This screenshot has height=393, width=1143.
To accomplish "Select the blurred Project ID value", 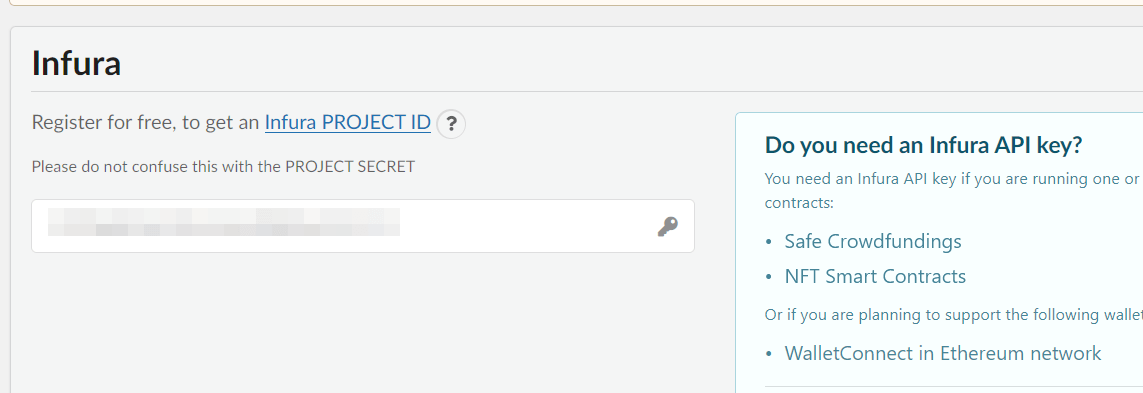I will pyautogui.click(x=224, y=222).
